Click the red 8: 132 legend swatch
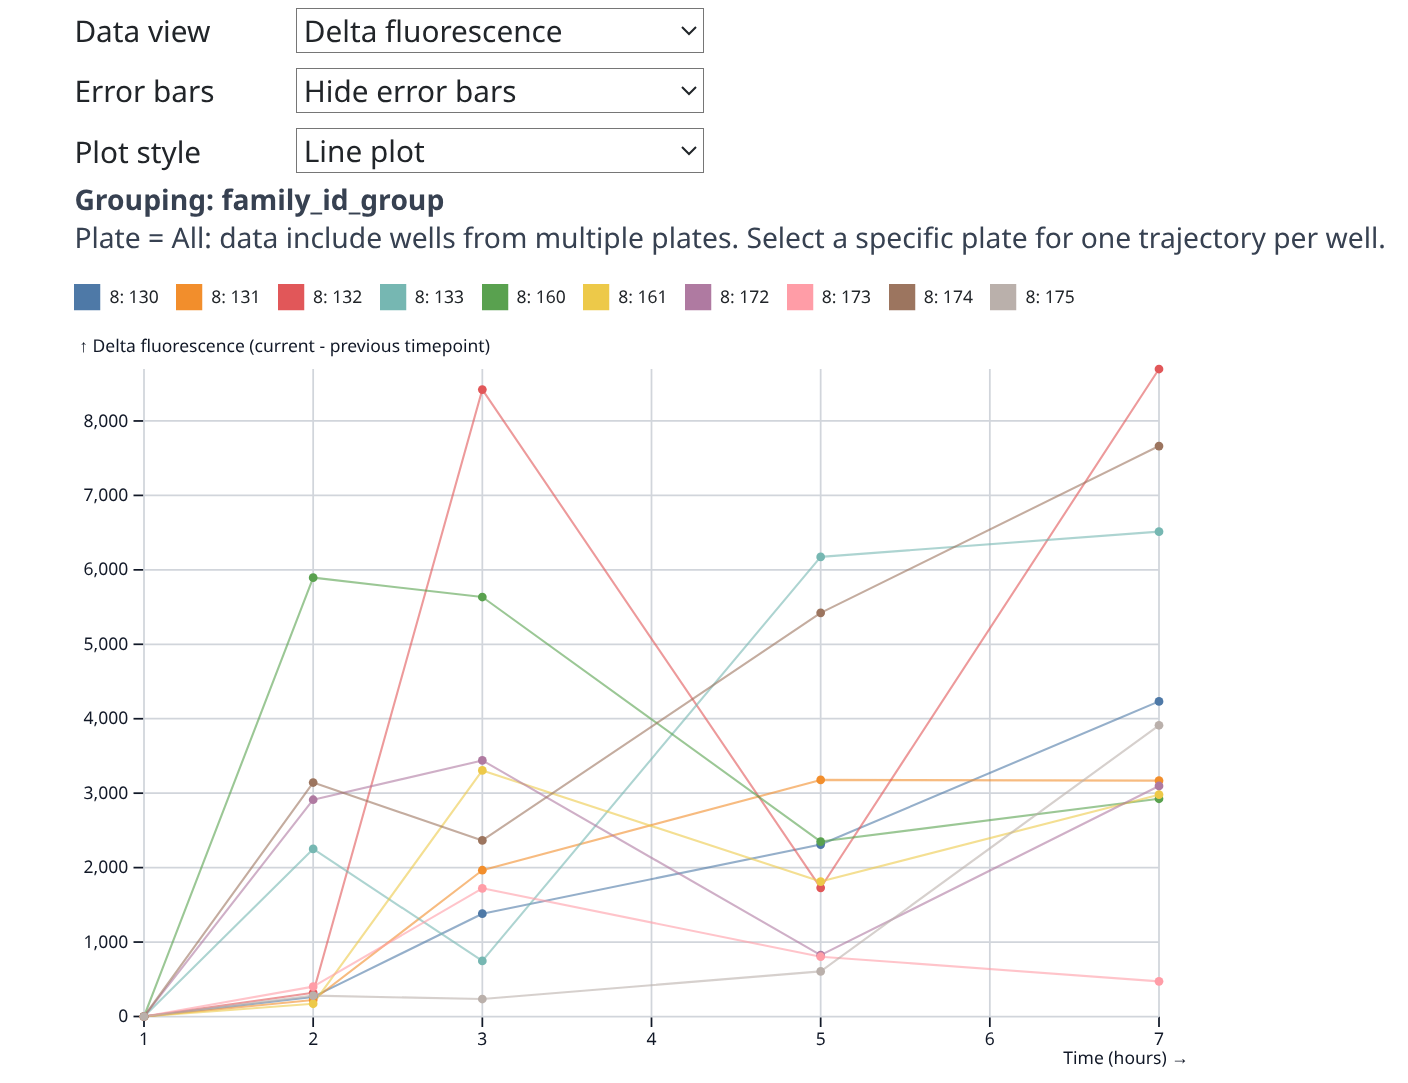Viewport: 1408px width, 1083px height. click(291, 297)
